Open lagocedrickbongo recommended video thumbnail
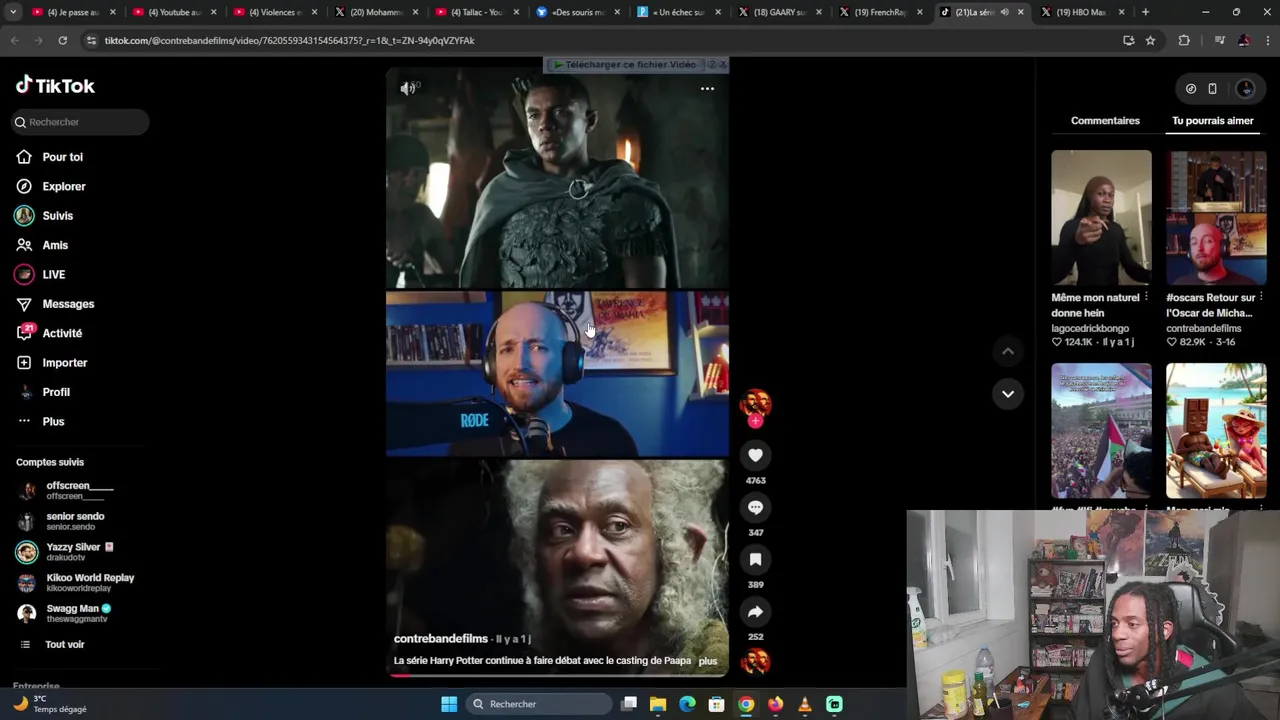Screen dimensions: 1280x720 [x=1101, y=218]
